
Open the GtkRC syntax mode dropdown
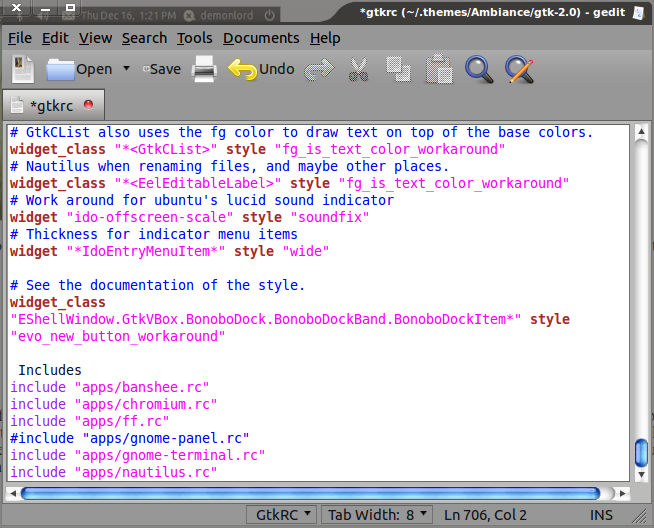tap(282, 515)
